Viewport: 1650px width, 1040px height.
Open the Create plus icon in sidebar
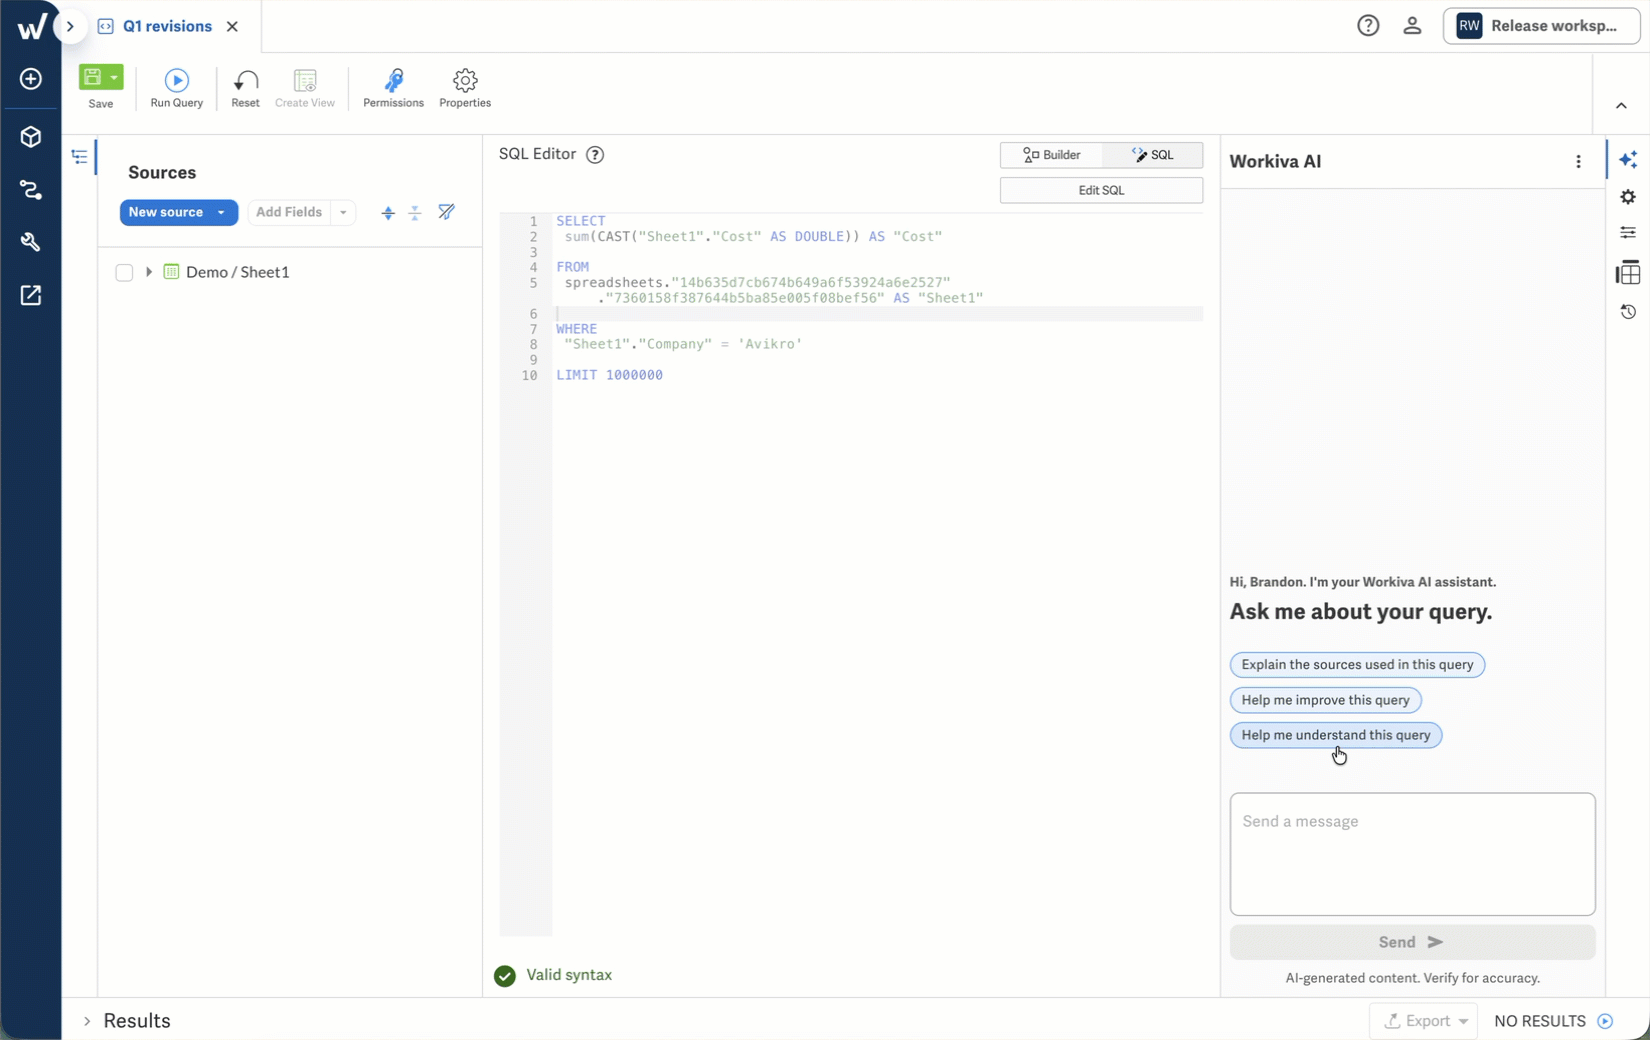pos(31,79)
